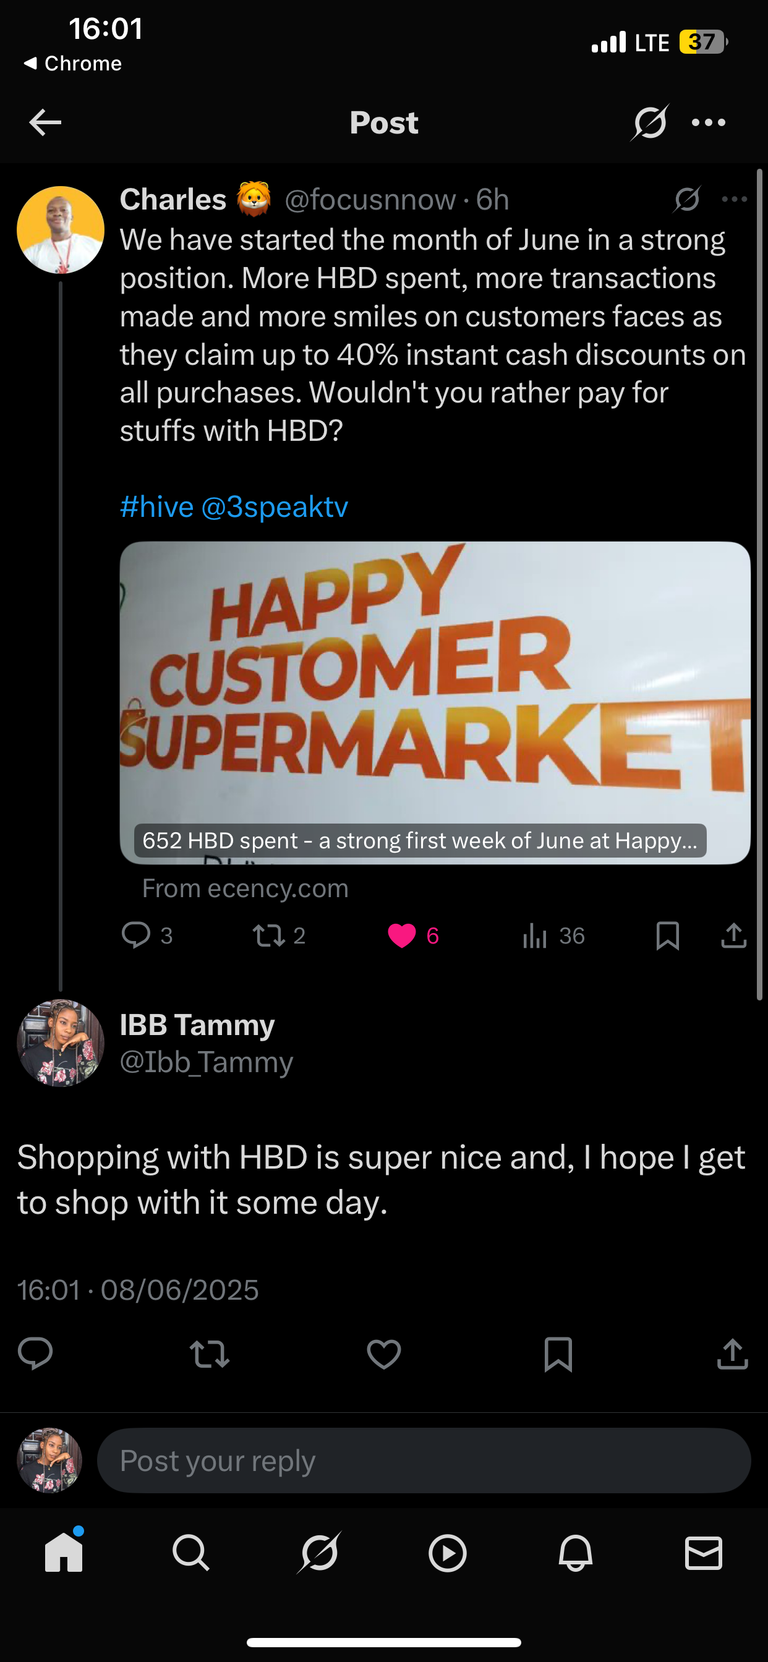Tap Grok icon on Charles's post
The width and height of the screenshot is (768, 1662).
point(687,199)
